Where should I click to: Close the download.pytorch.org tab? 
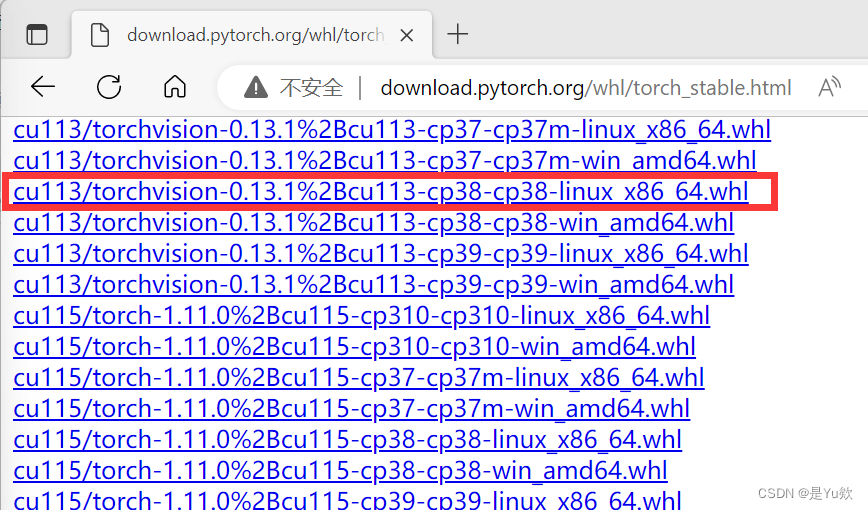point(407,35)
